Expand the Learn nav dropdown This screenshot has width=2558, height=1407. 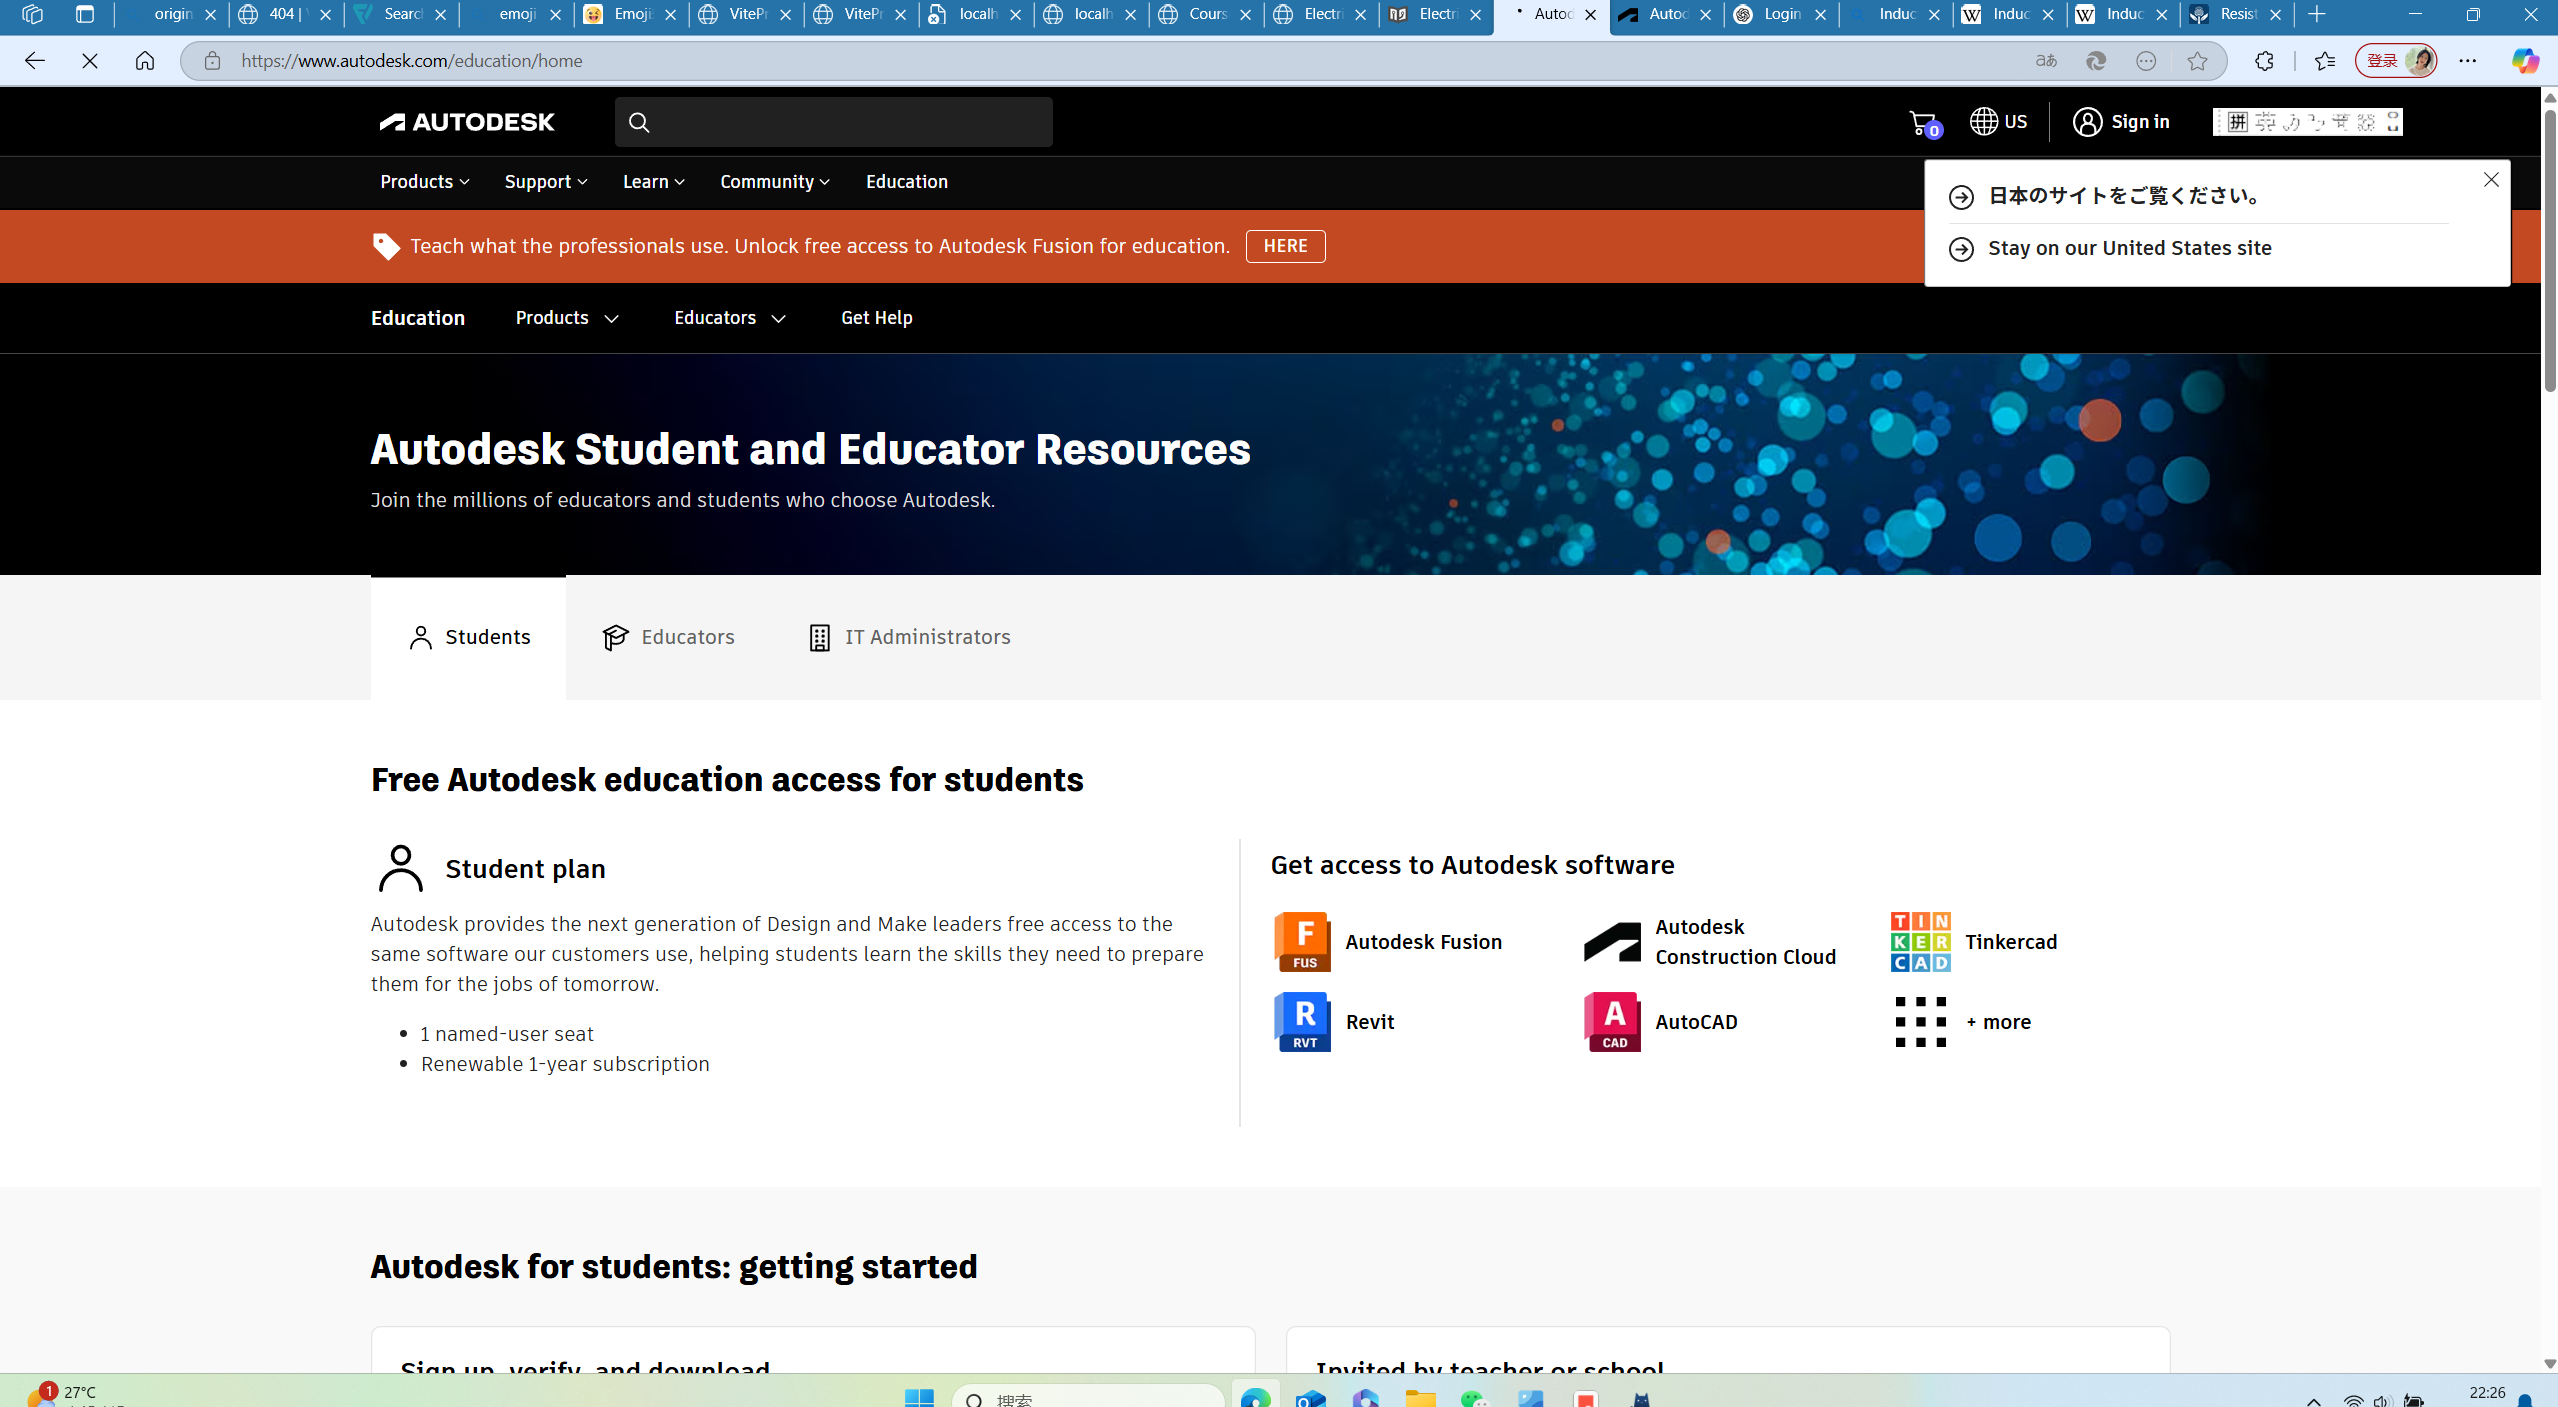653,182
